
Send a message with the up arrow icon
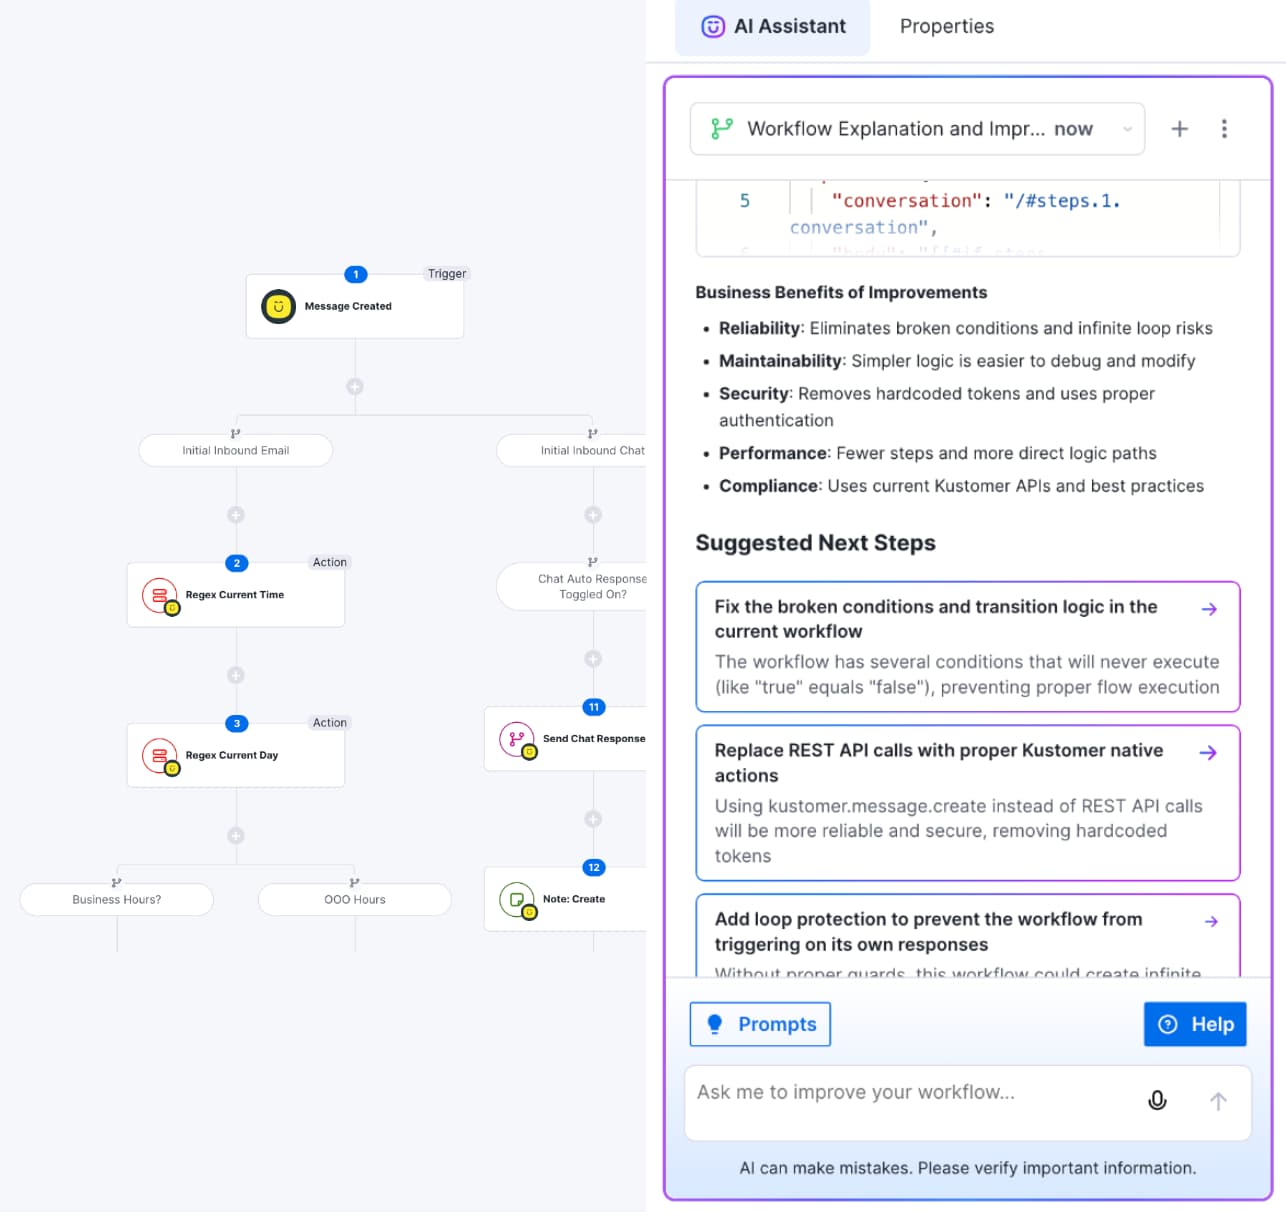click(1218, 1100)
